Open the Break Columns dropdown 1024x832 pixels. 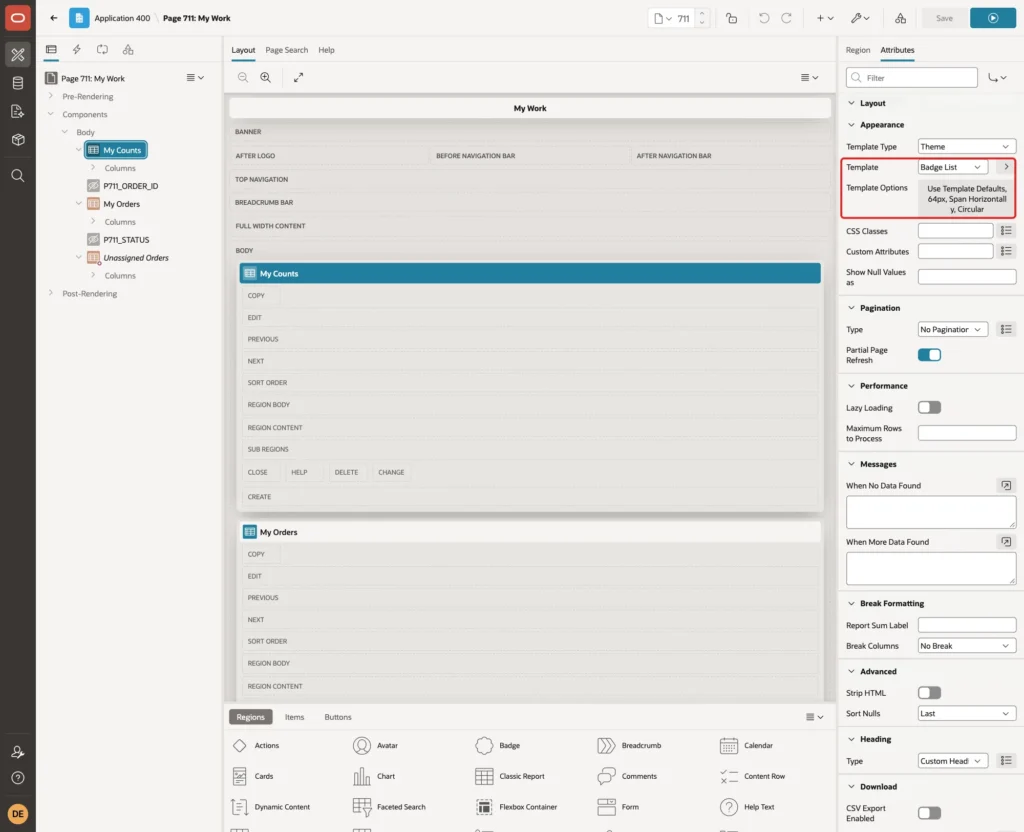click(x=967, y=646)
